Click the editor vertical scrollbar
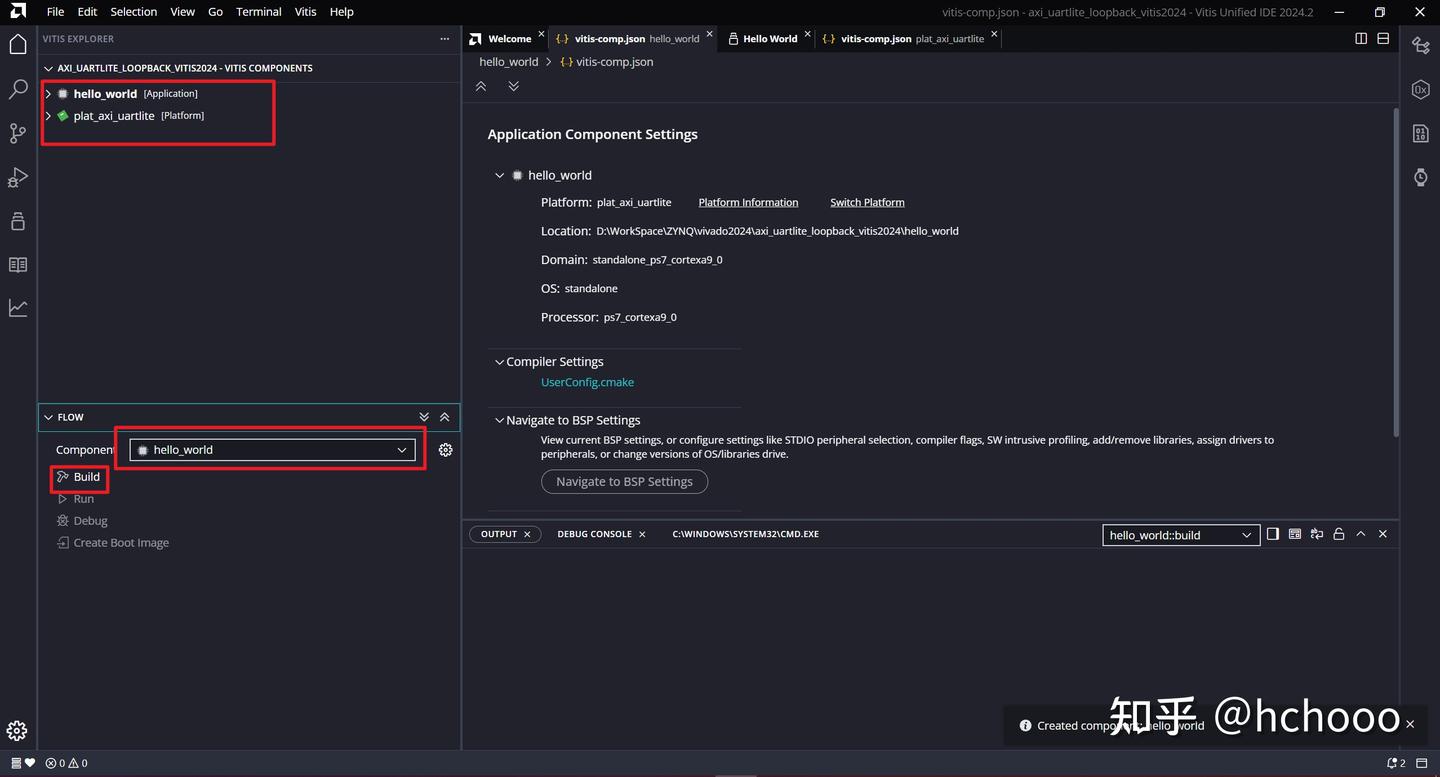The width and height of the screenshot is (1440, 777). [x=1396, y=272]
